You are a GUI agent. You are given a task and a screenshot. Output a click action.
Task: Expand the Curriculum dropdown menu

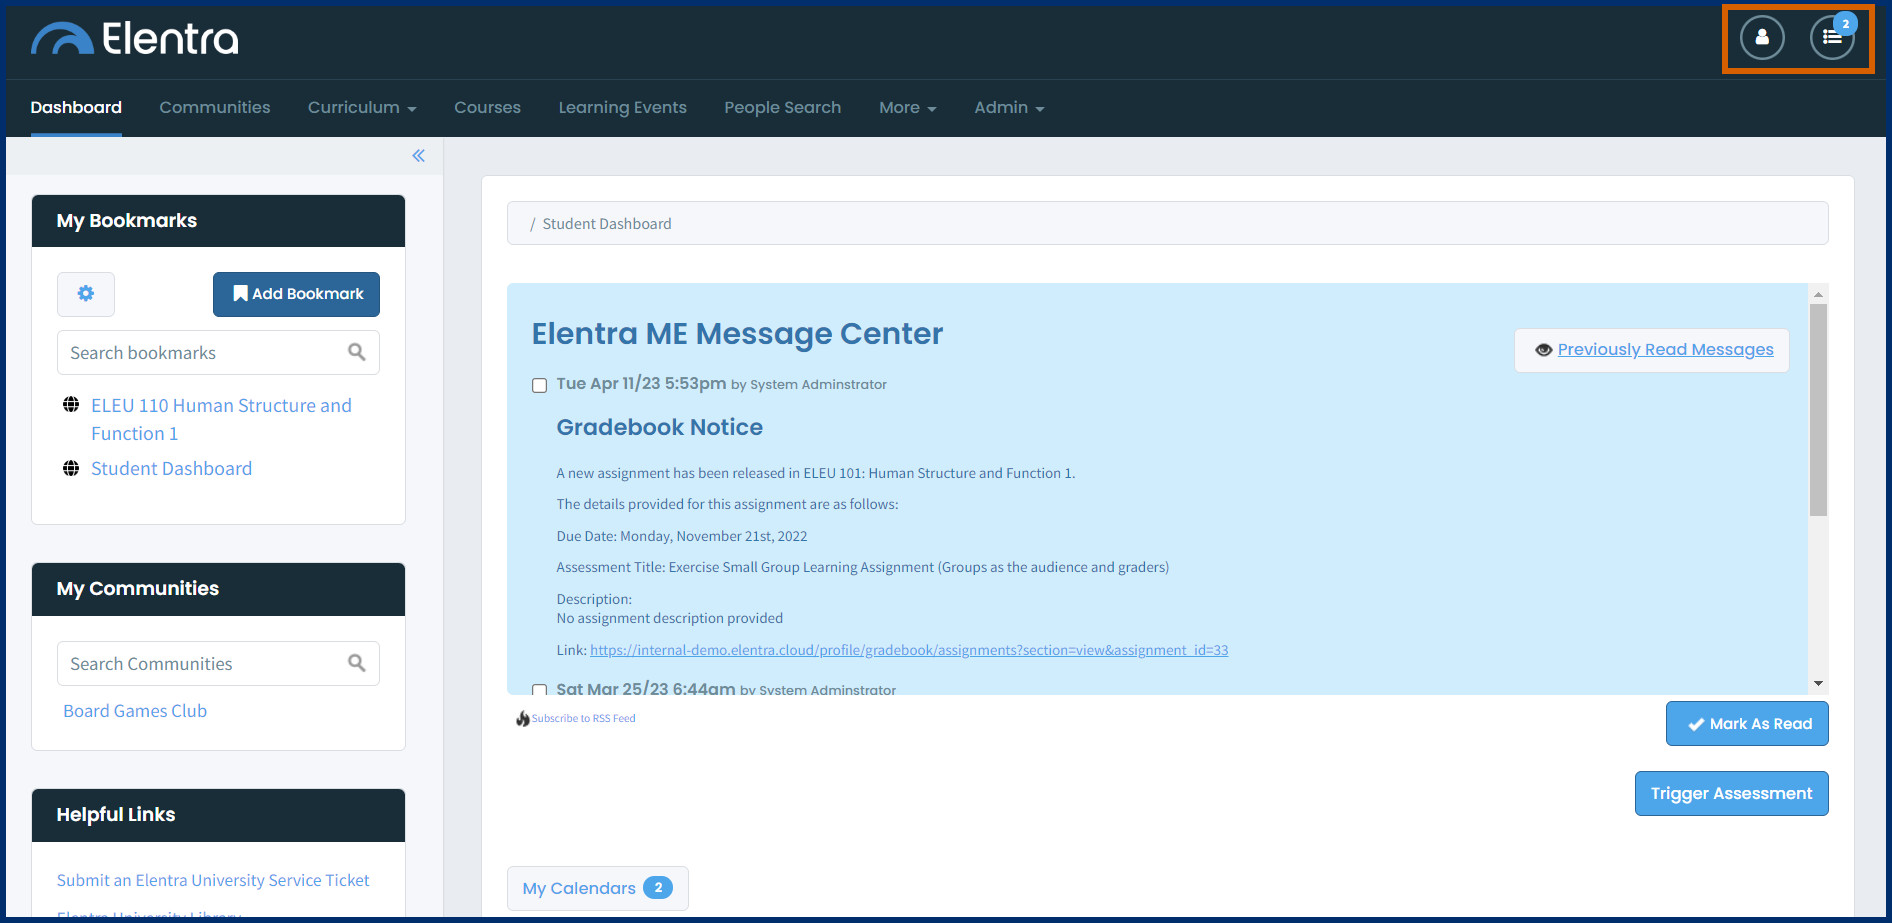pyautogui.click(x=361, y=108)
